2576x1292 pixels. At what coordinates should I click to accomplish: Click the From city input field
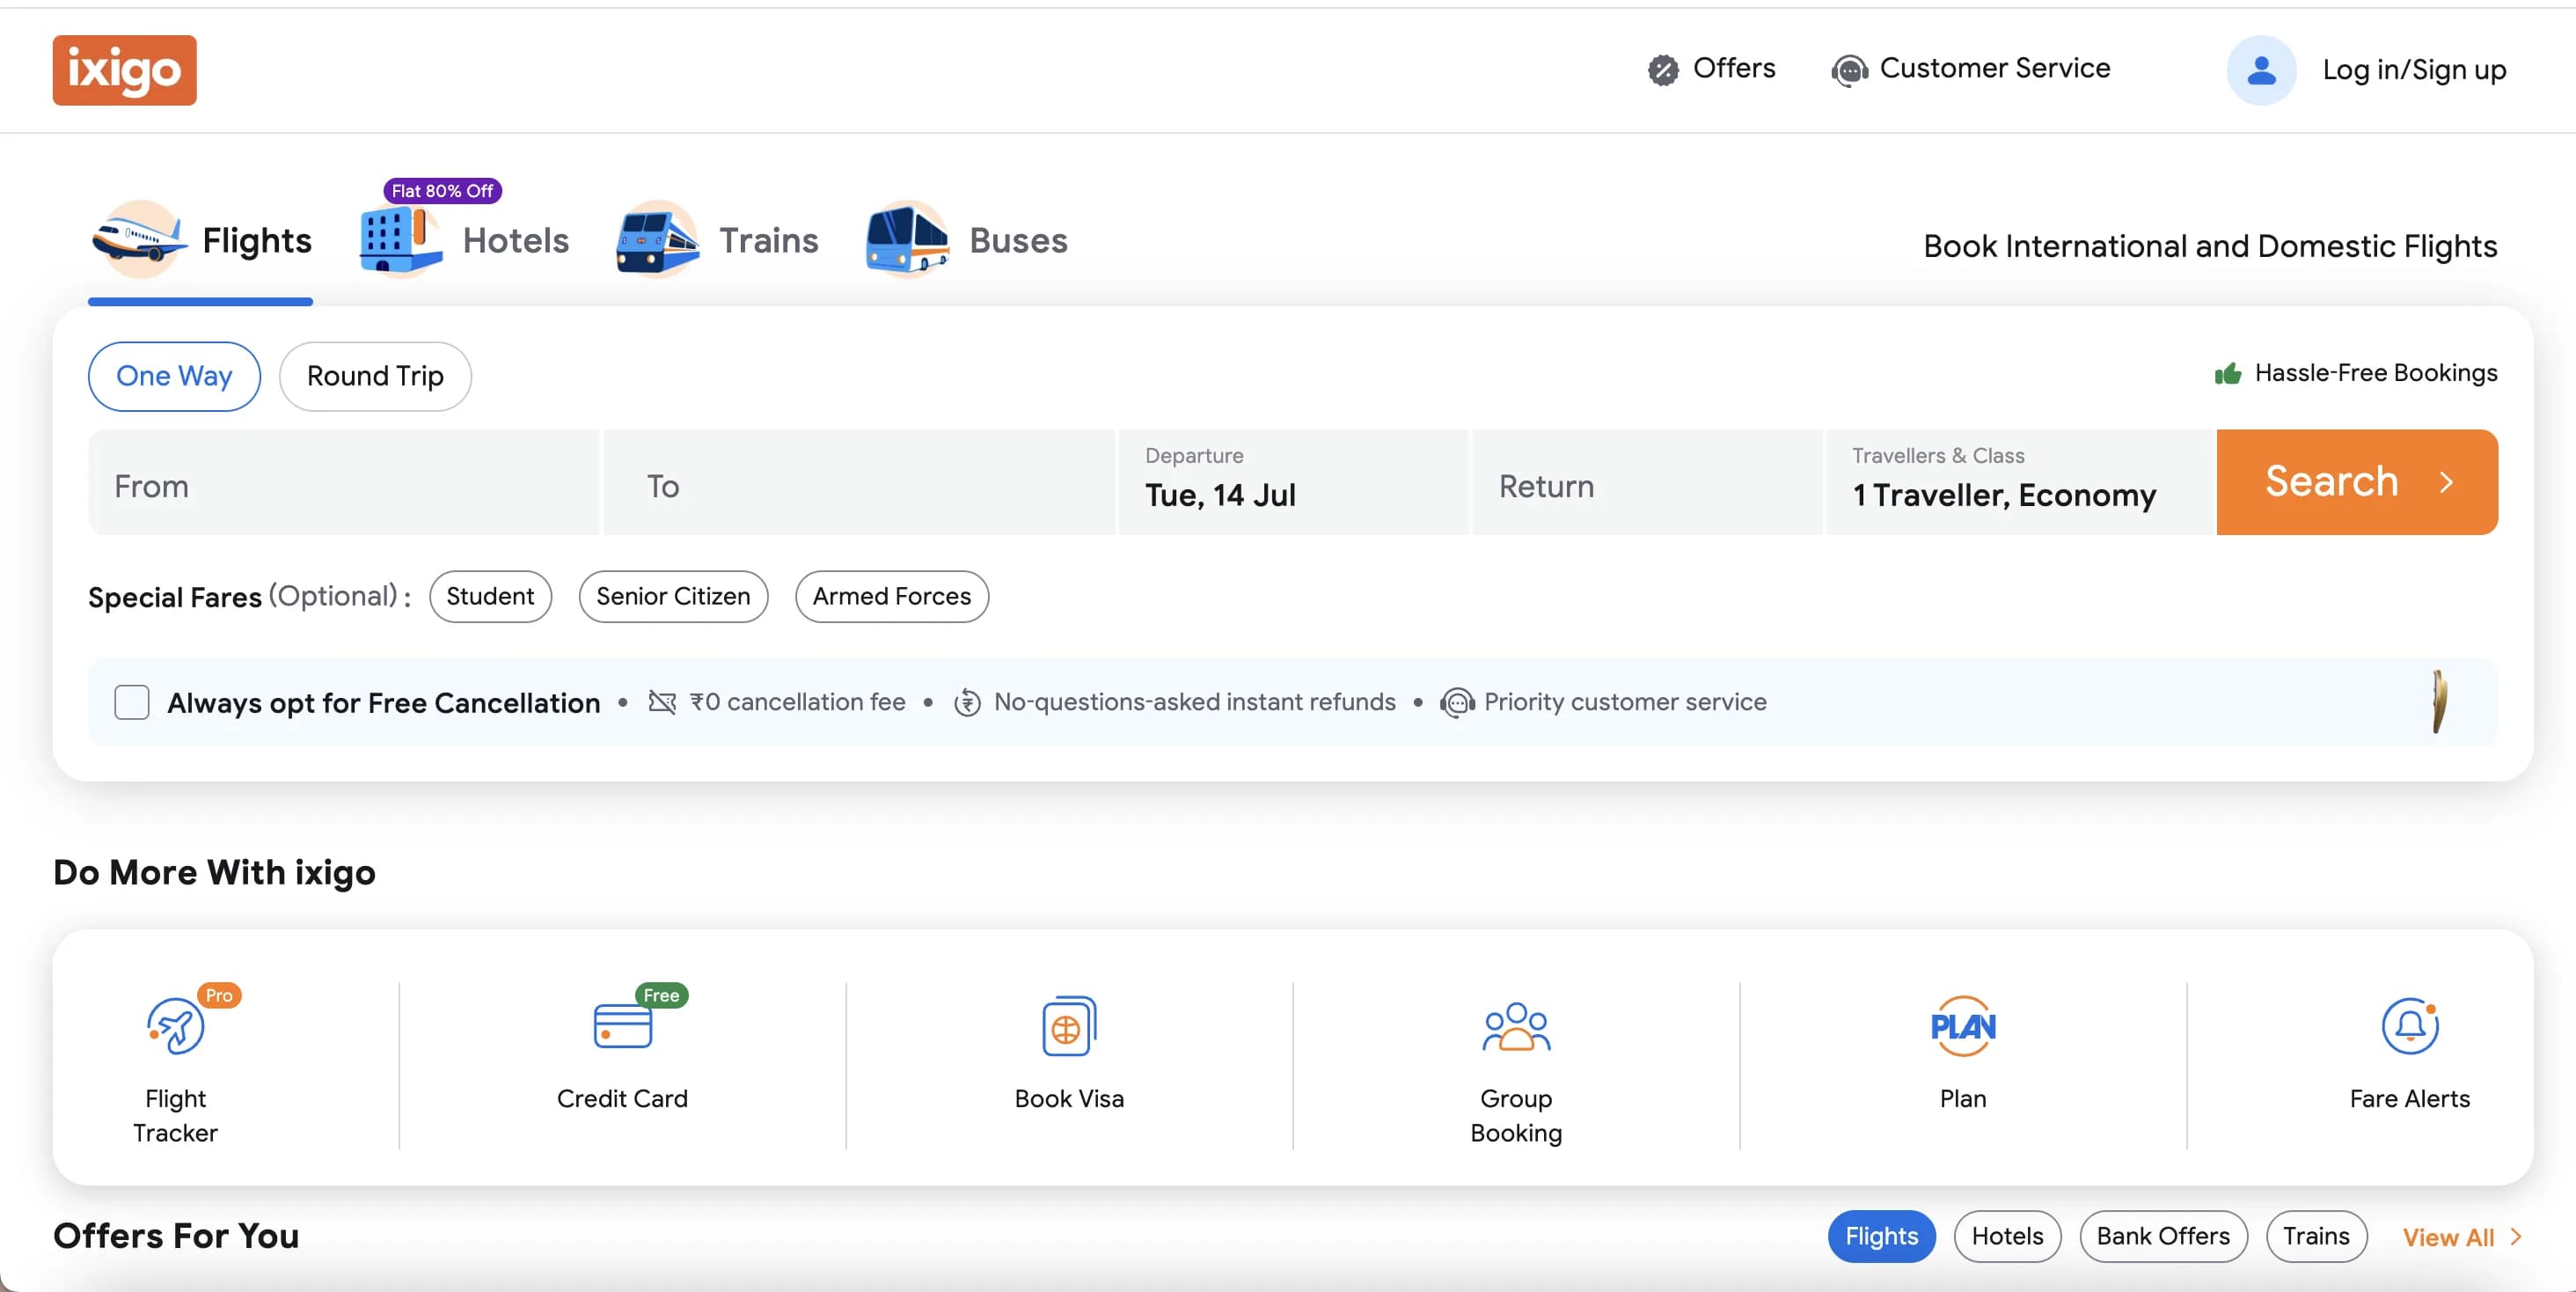point(344,482)
